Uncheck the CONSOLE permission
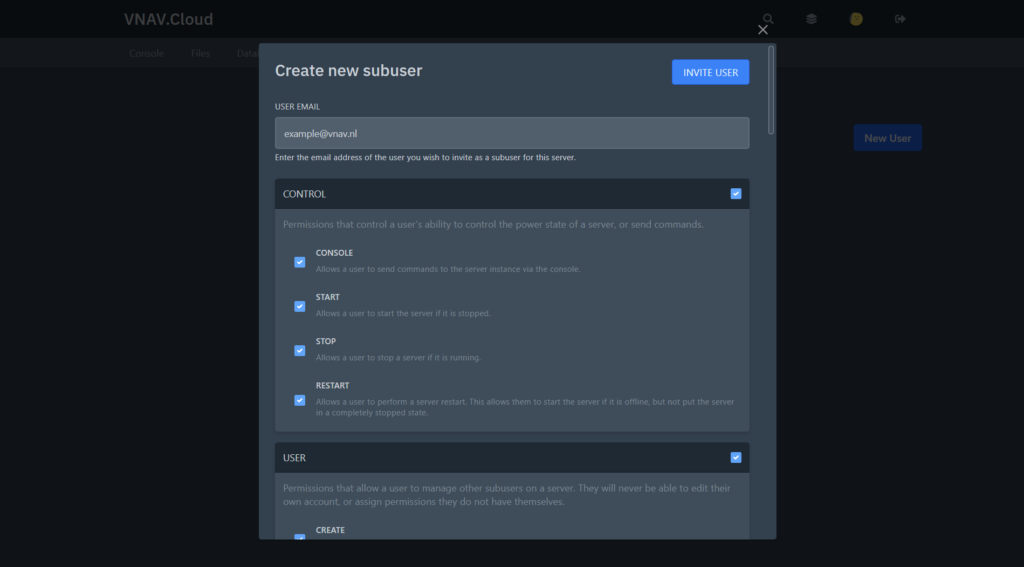Screen dimensions: 1024x567 pos(300,262)
